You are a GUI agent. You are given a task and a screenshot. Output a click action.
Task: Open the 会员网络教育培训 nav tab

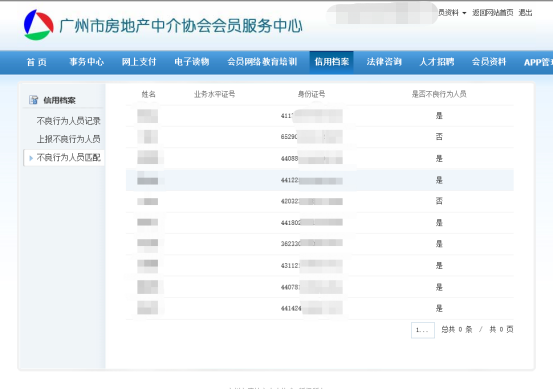[x=262, y=62]
